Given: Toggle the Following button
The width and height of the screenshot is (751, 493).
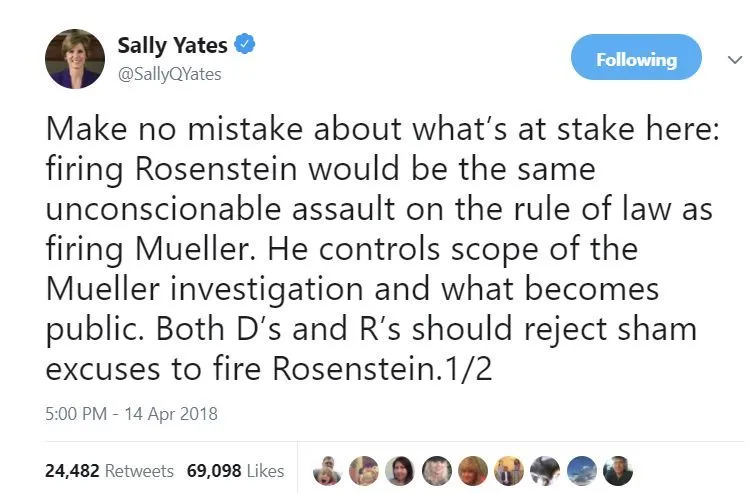Looking at the screenshot, I should (636, 59).
